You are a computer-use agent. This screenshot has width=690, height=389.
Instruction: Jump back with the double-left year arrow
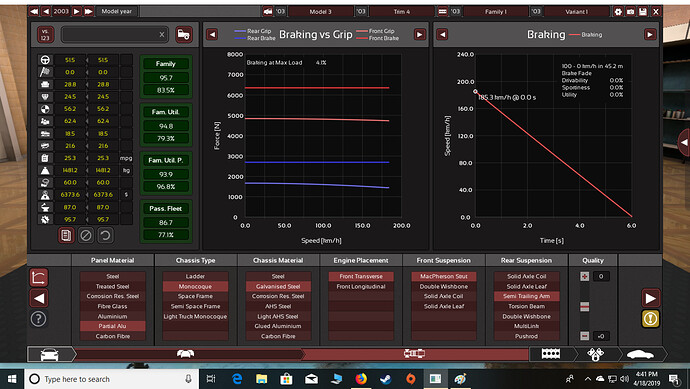pyautogui.click(x=34, y=11)
